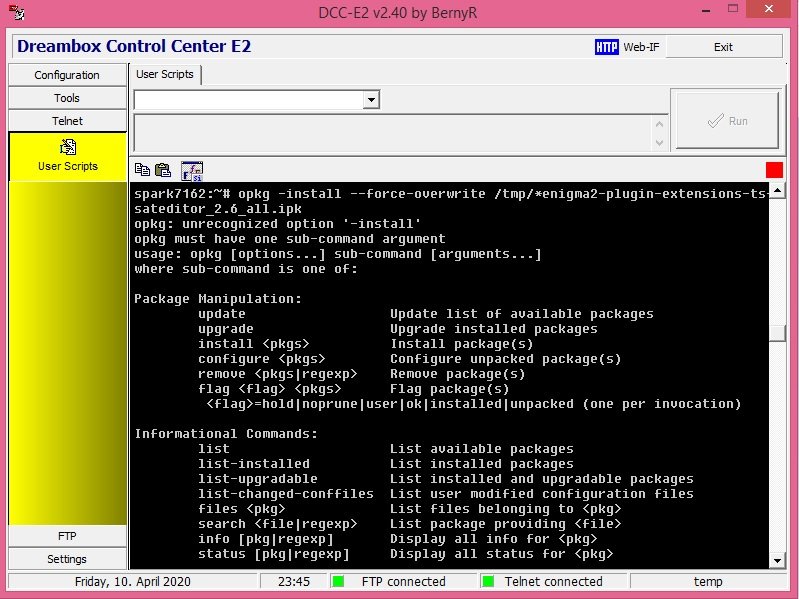Open the function keys script icon
799x599 pixels.
pyautogui.click(x=192, y=171)
